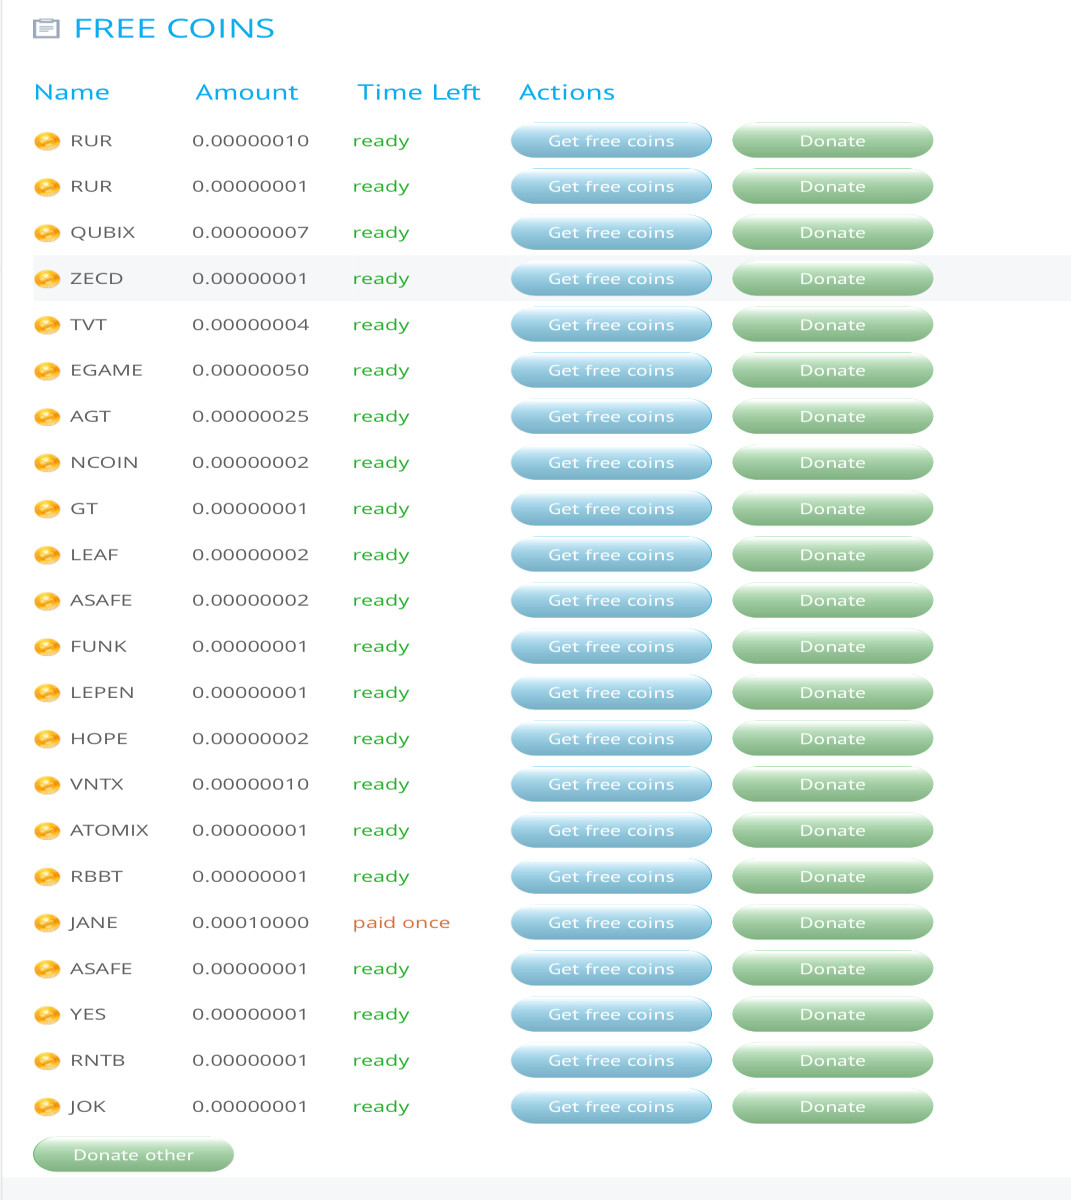Get free coins for RNTB
1071x1200 pixels.
pos(611,1061)
